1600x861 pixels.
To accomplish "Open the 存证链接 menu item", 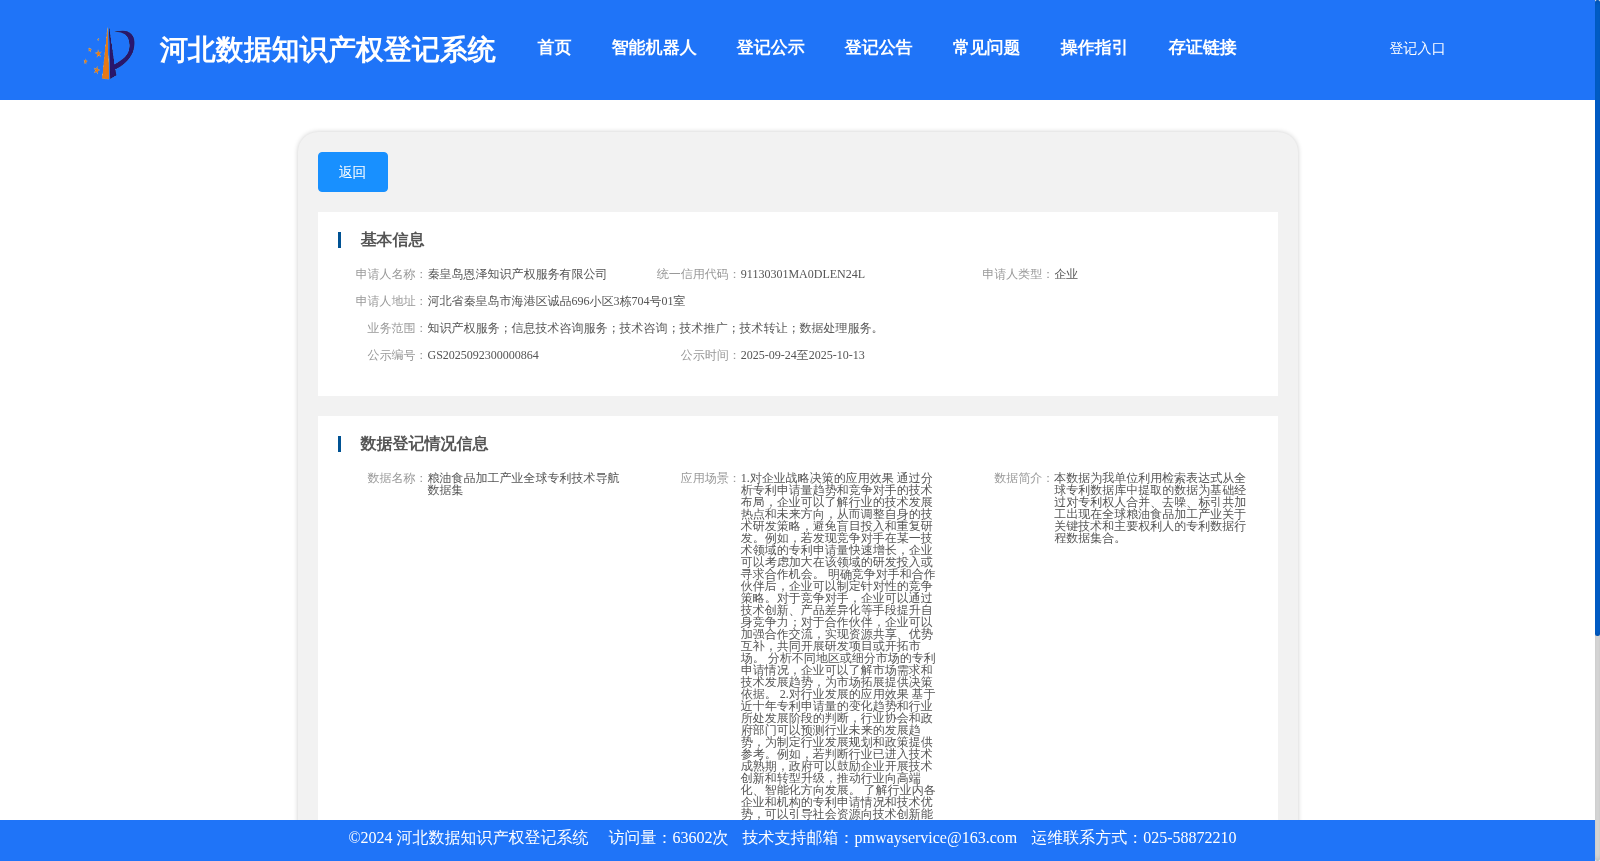I will point(1202,48).
